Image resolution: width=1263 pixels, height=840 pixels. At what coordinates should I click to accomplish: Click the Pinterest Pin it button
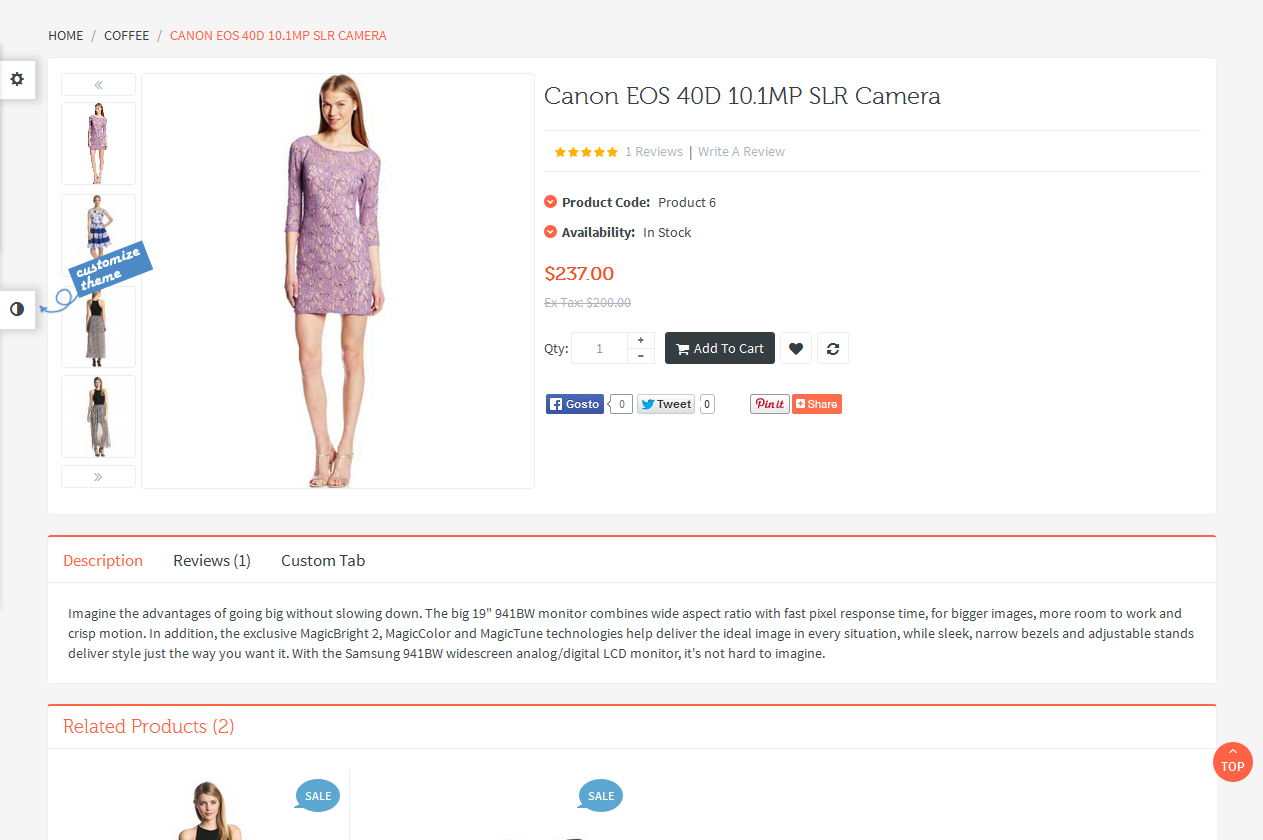pos(769,404)
